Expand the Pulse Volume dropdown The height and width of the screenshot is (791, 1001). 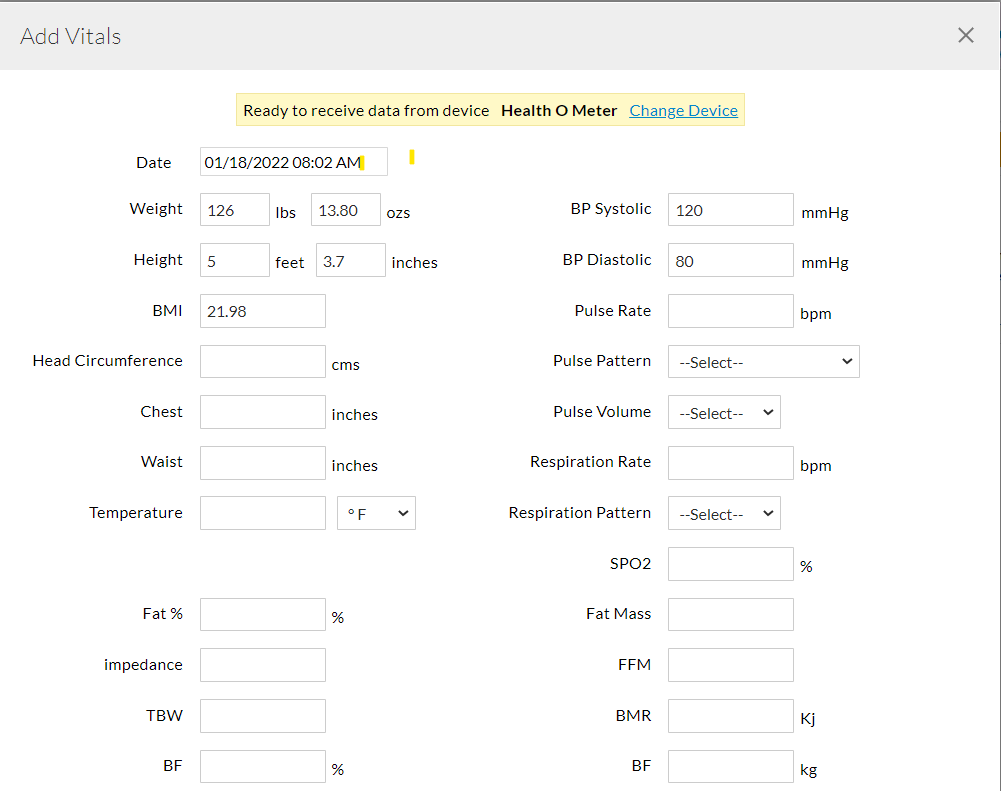723,413
